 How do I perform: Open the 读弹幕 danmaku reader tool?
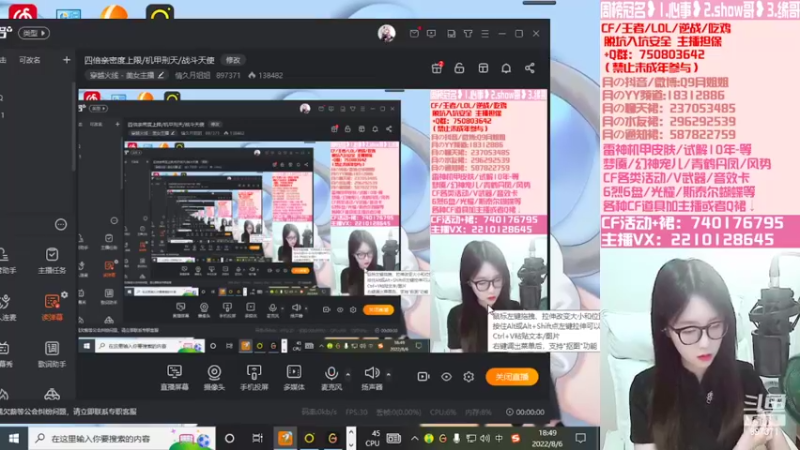(52, 307)
